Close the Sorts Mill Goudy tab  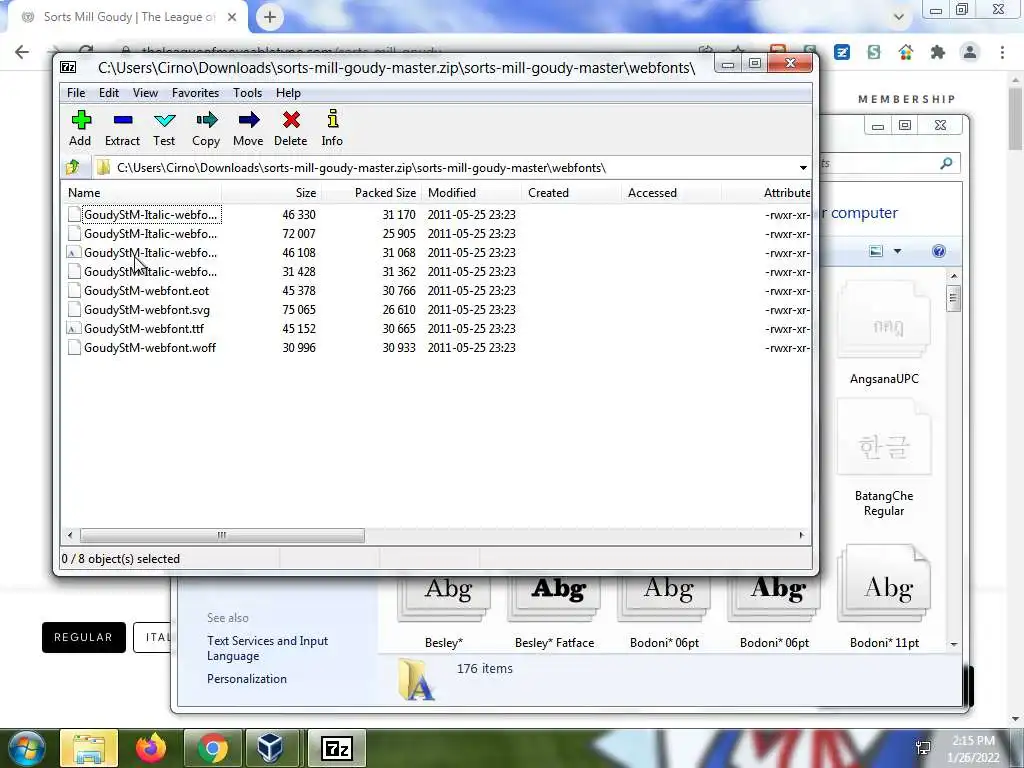(x=232, y=17)
